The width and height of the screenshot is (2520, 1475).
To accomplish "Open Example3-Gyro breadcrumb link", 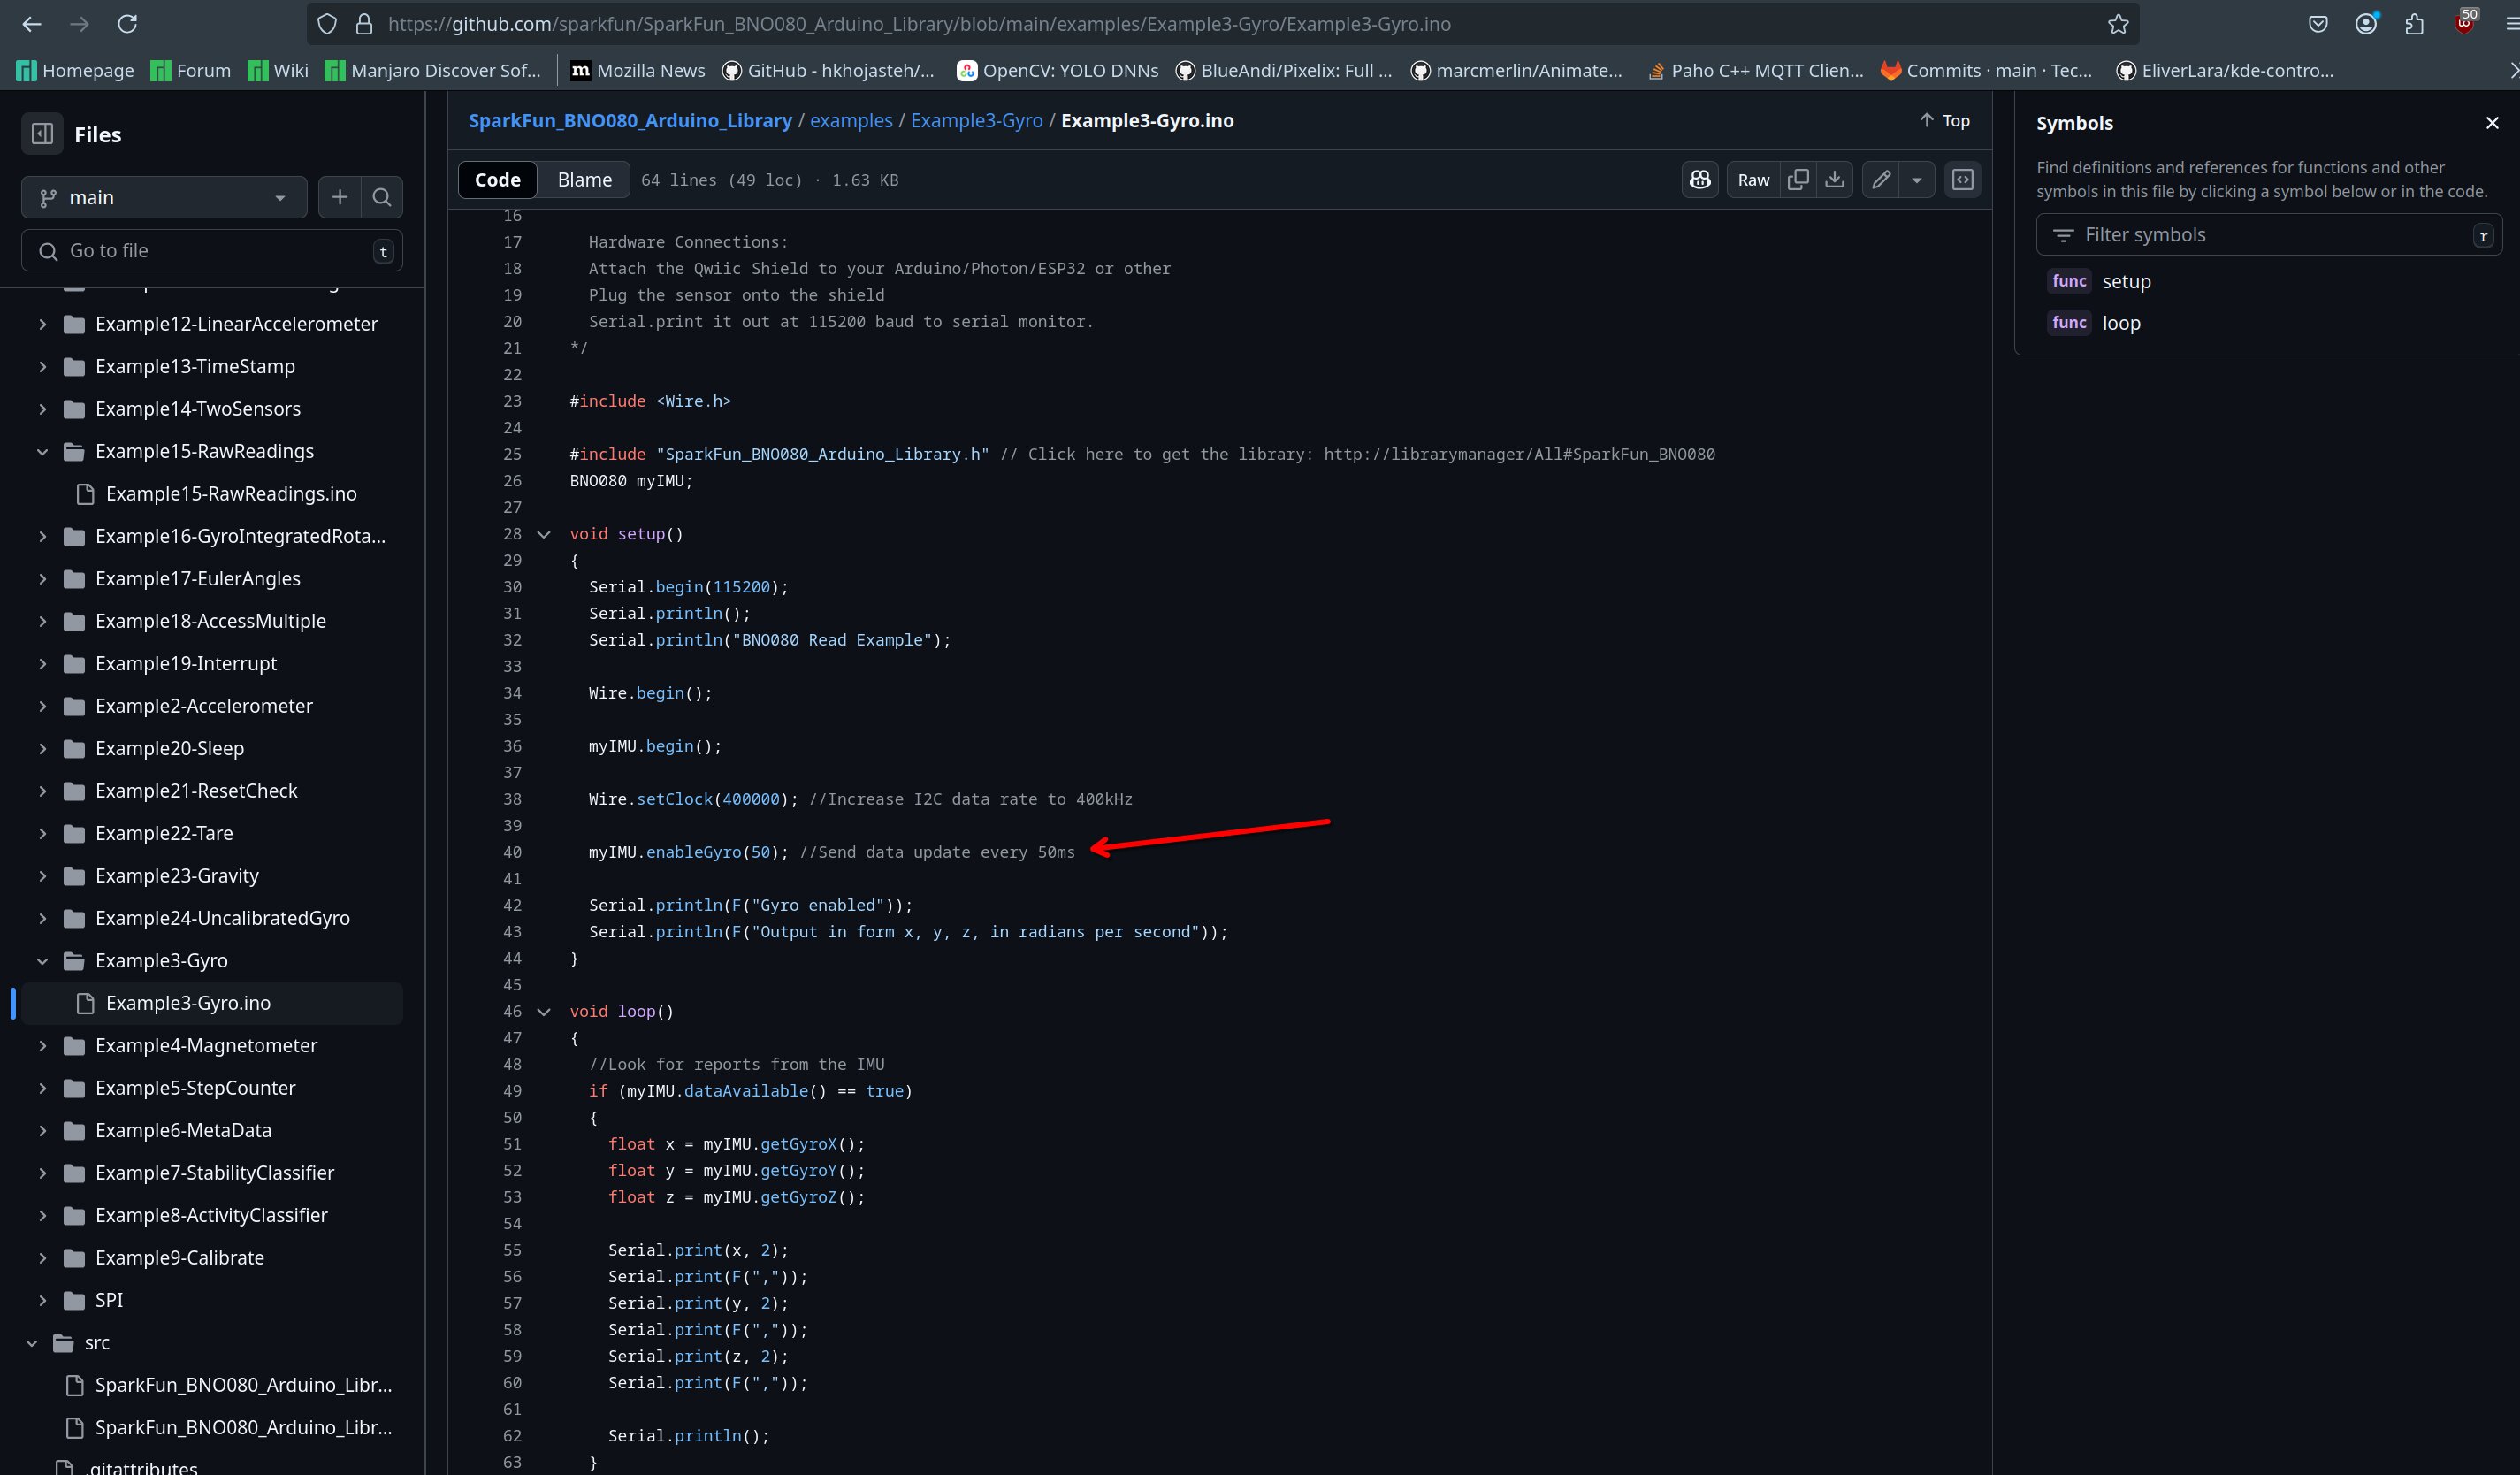I will pos(976,120).
